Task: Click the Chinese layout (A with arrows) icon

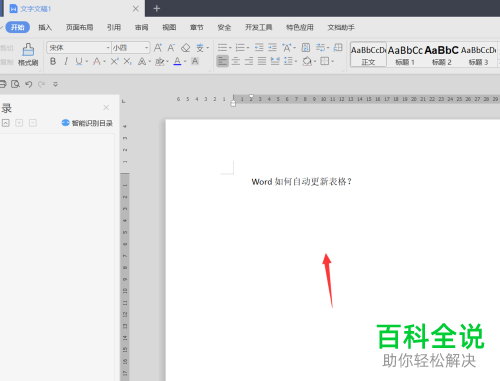Action: [287, 48]
